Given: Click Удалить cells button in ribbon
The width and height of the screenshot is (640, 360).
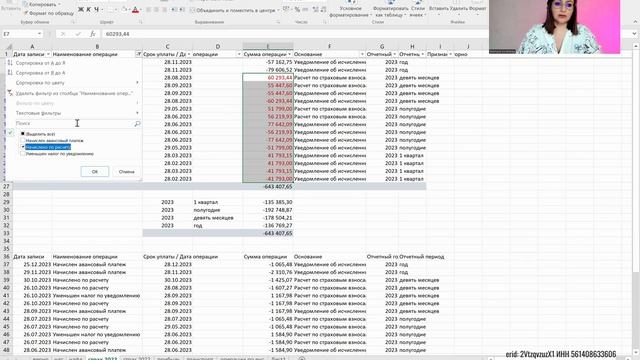Looking at the screenshot, I should pyautogui.click(x=458, y=9).
